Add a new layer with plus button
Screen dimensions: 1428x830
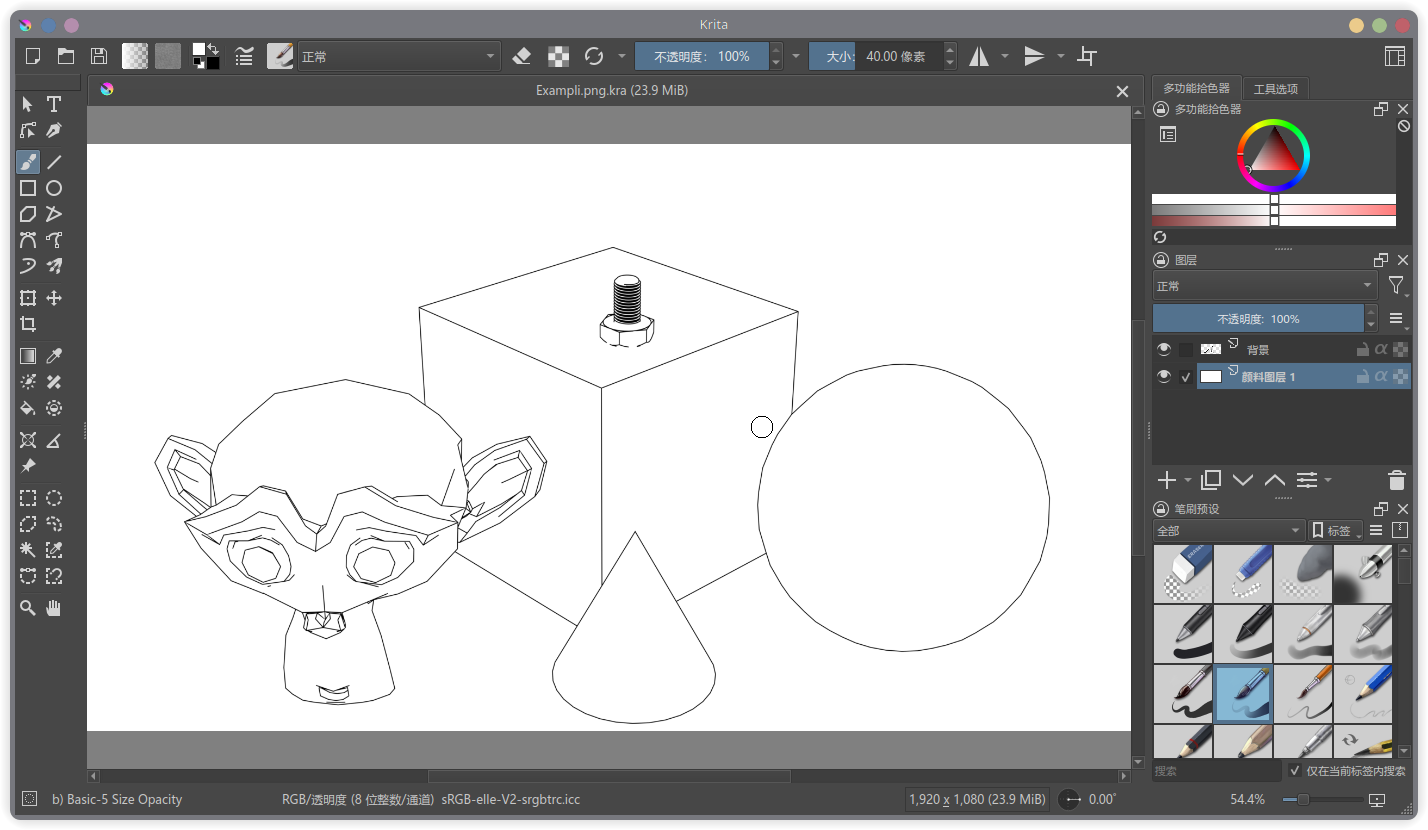[1166, 480]
